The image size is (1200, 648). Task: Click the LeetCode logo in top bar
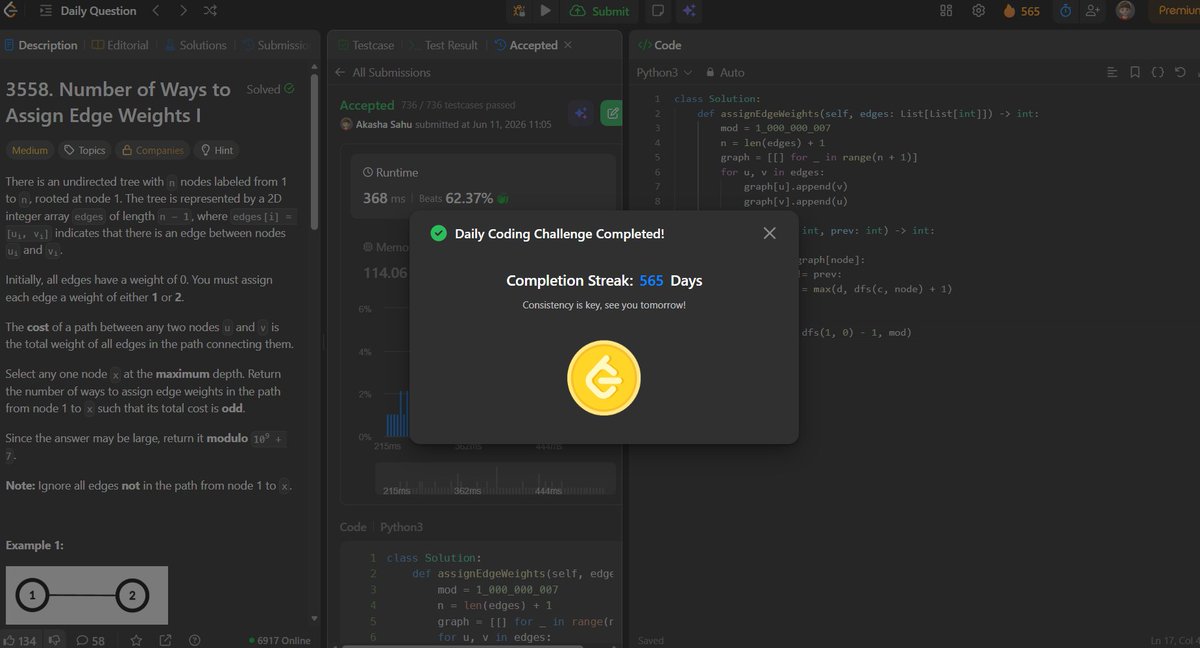pyautogui.click(x=9, y=10)
